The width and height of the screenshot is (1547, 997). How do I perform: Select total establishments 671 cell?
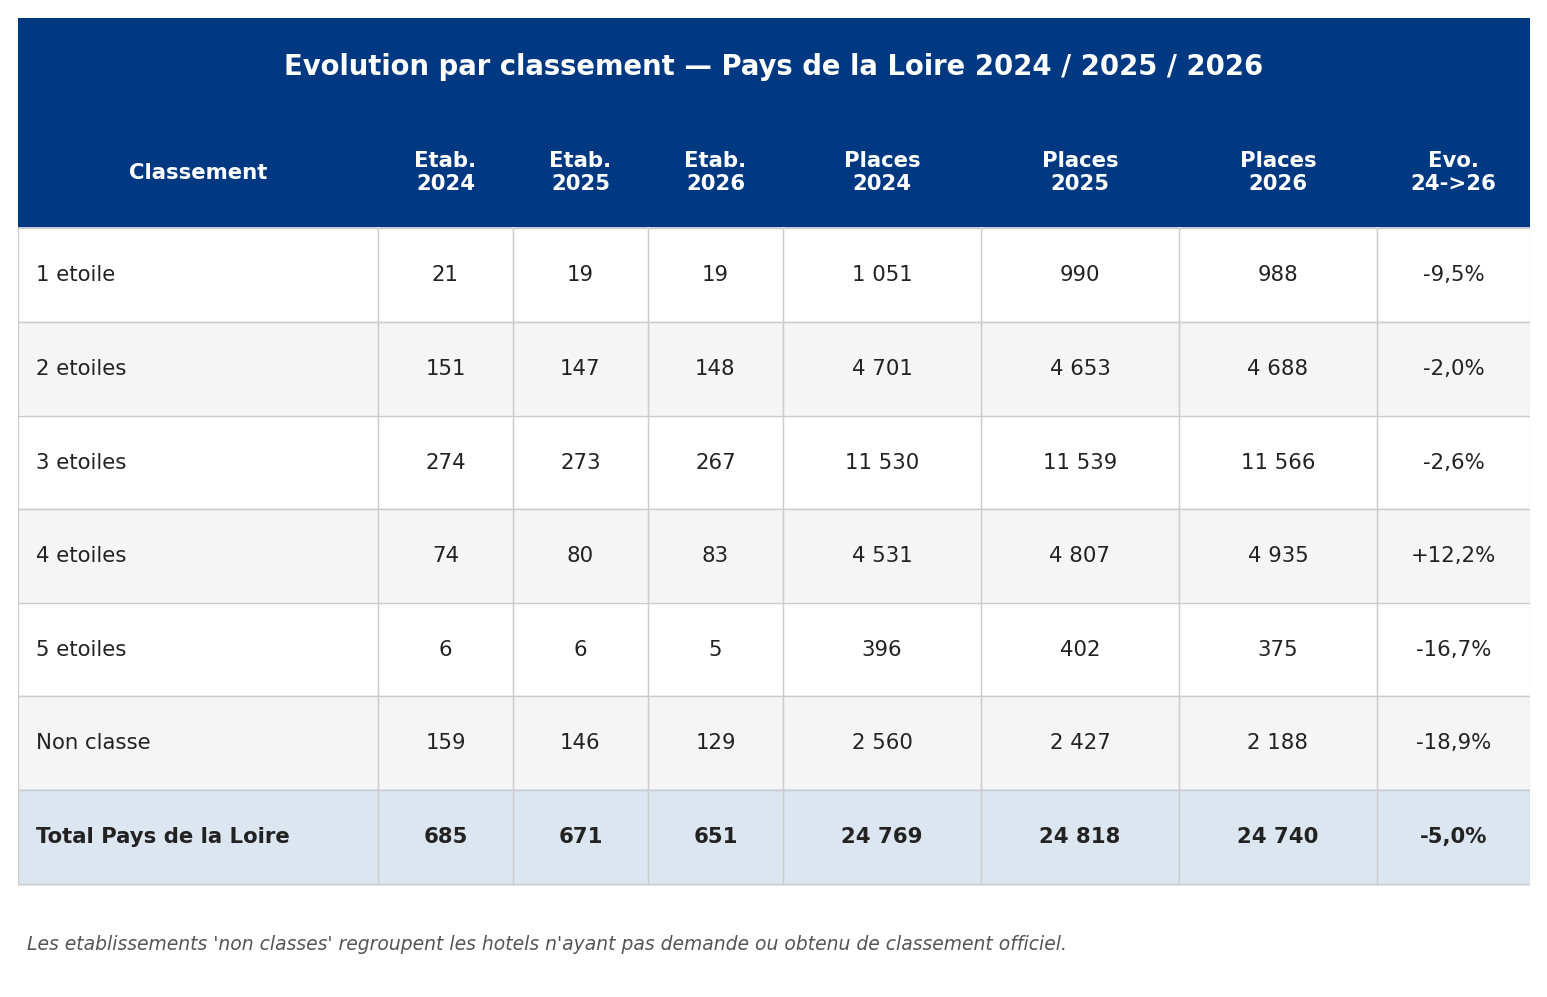[580, 837]
